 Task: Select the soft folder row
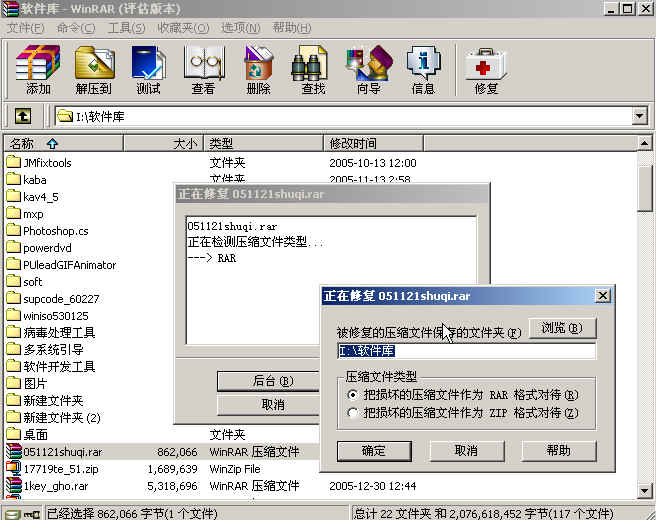pos(33,282)
